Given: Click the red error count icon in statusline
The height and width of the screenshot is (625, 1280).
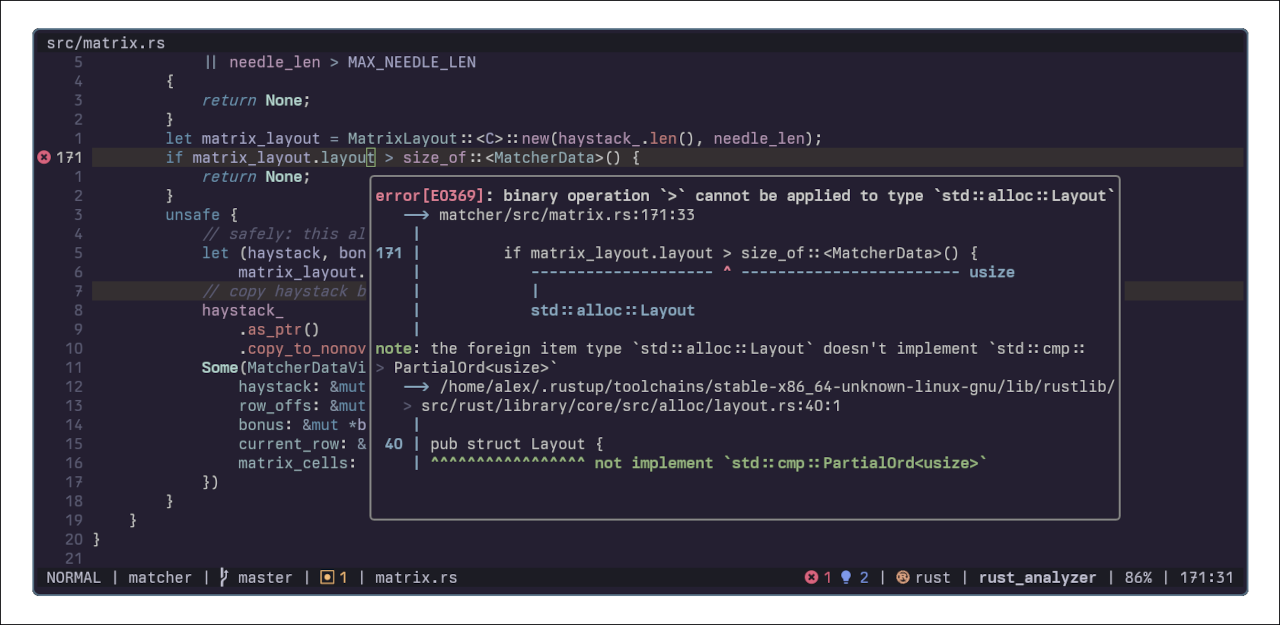Looking at the screenshot, I should 811,577.
